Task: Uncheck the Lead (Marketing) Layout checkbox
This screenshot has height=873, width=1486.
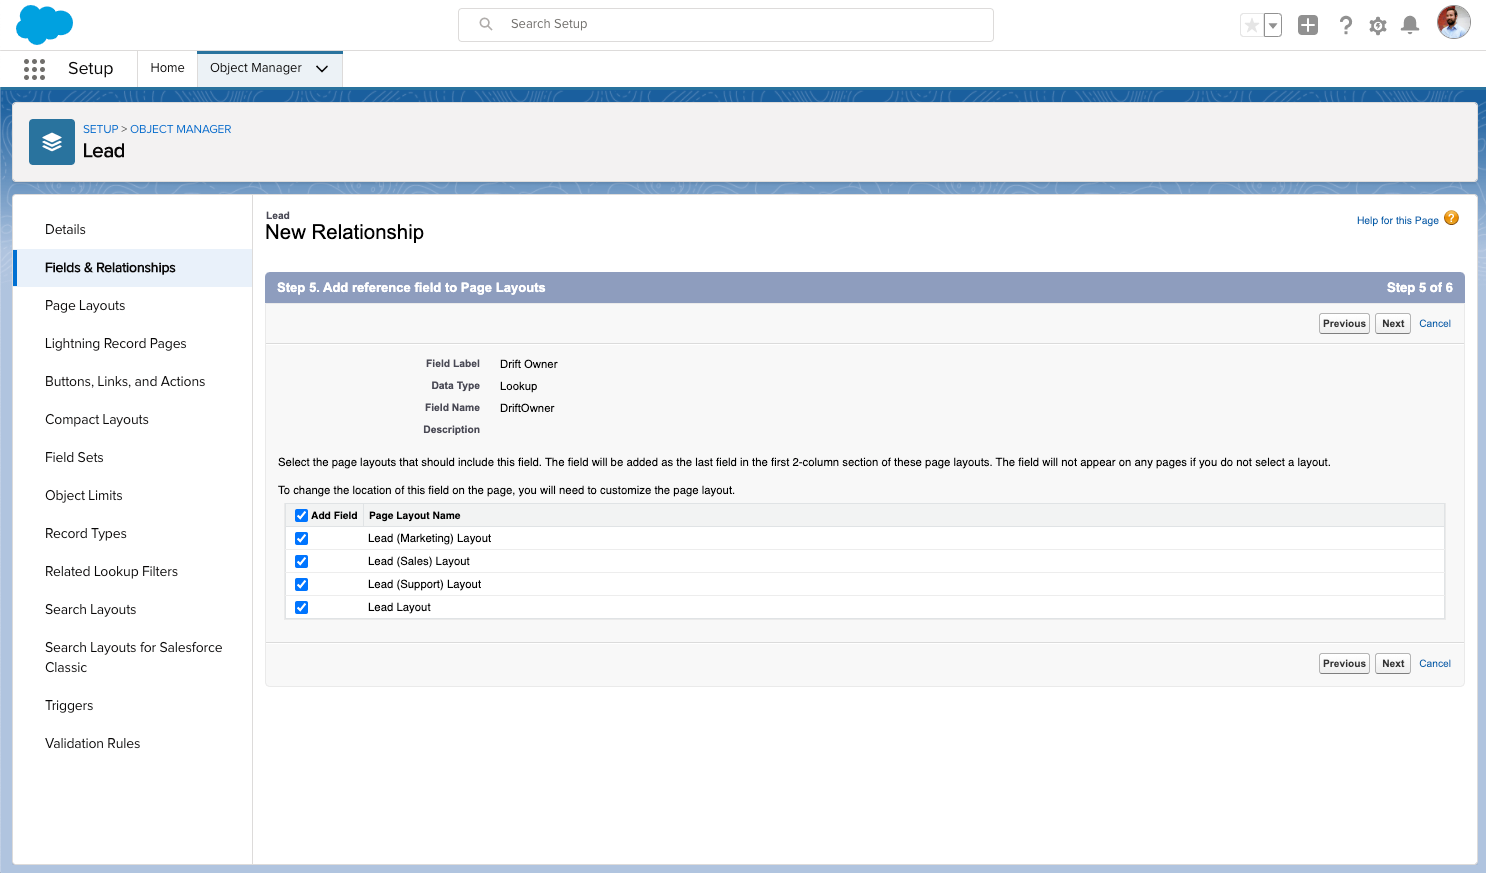Action: [301, 539]
